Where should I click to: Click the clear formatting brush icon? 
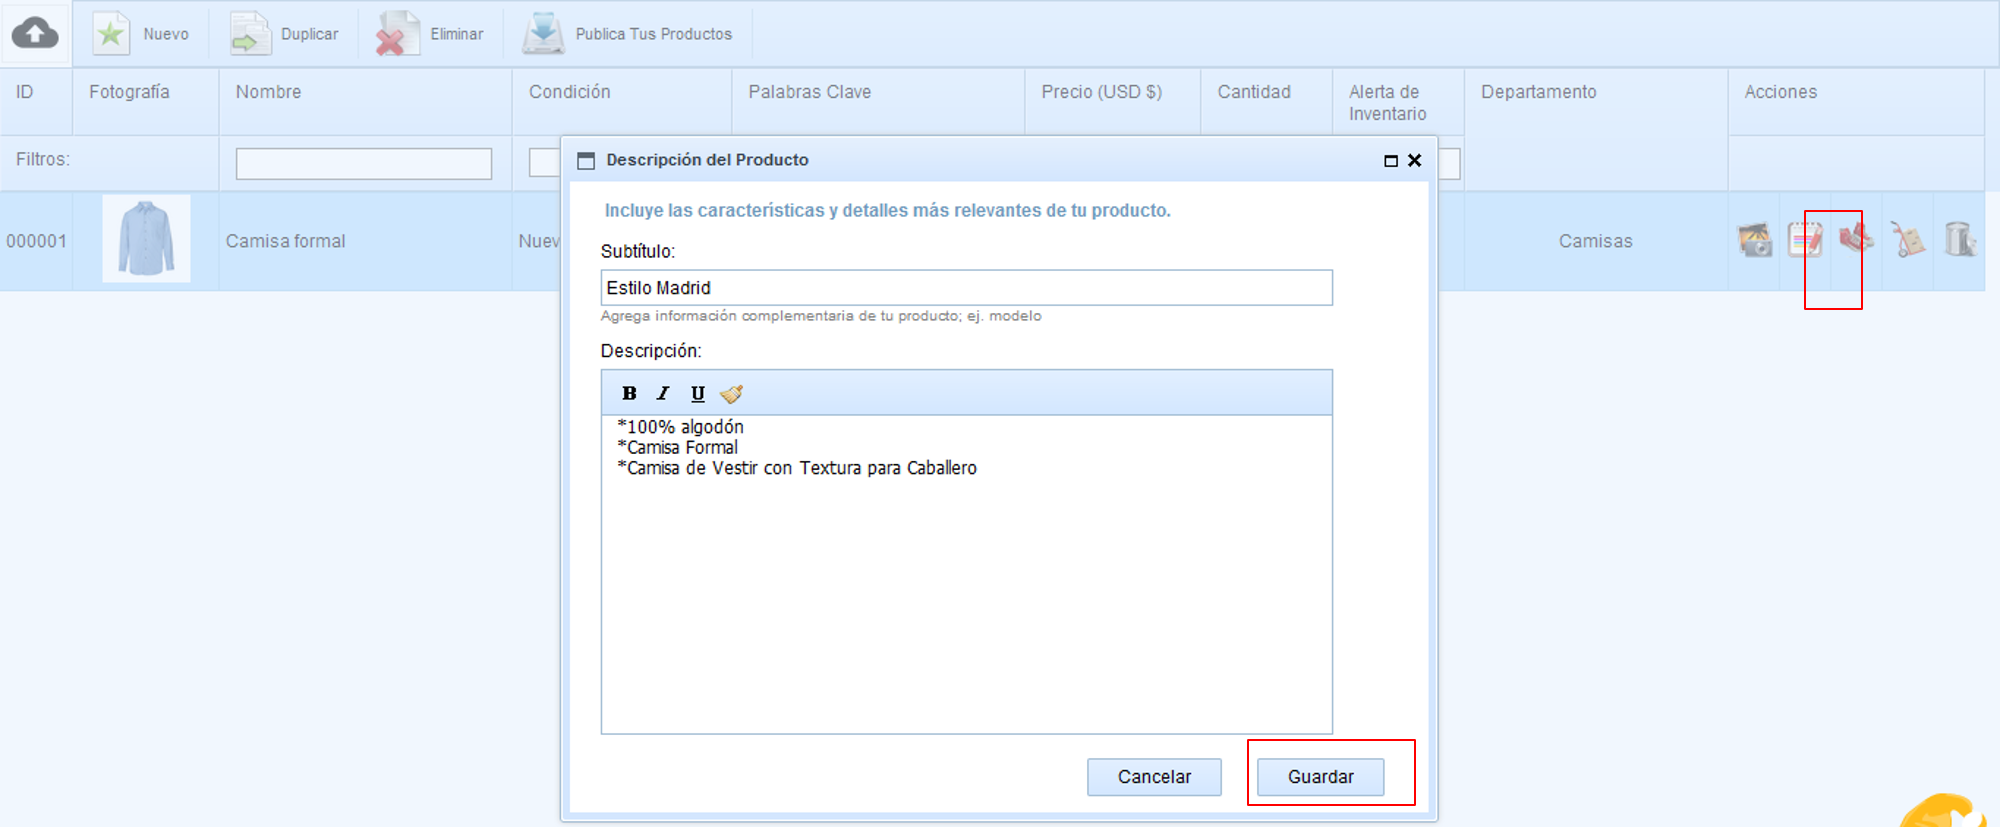click(732, 393)
